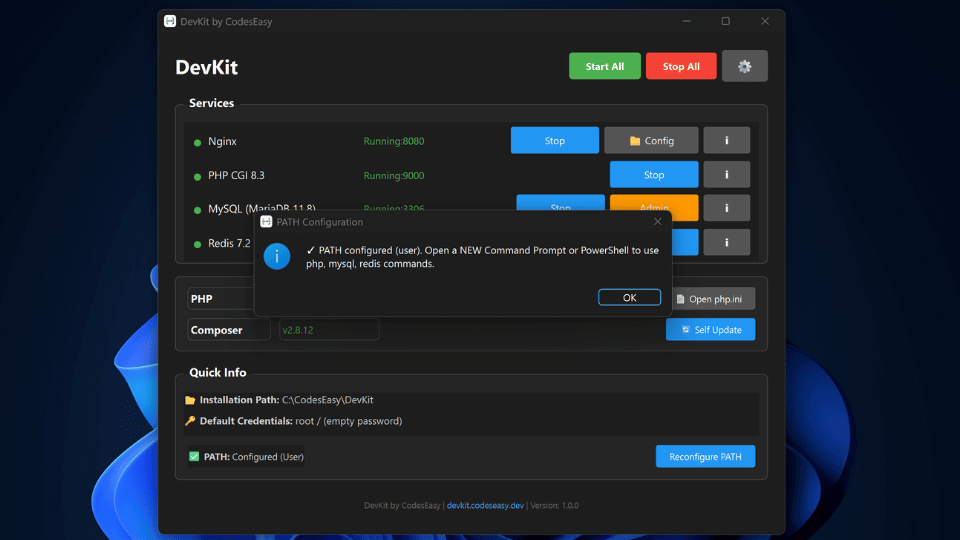Screen dimensions: 960x540
Task: Stop the MySQL MariaDB service
Action: pyautogui.click(x=560, y=203)
